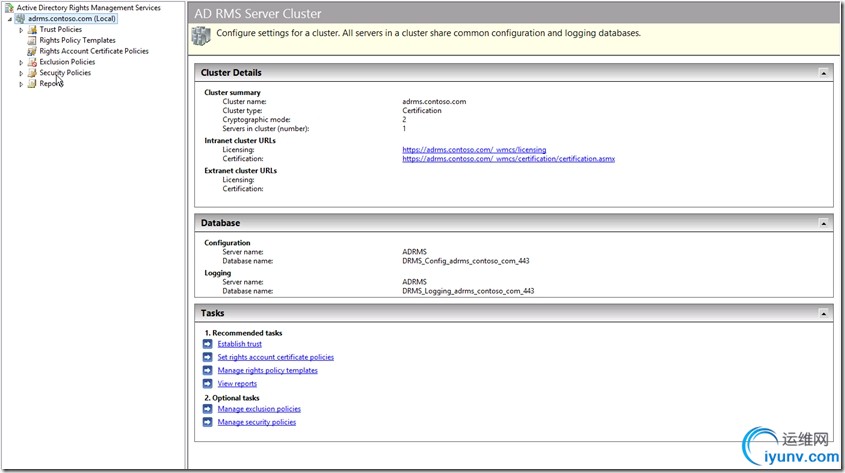
Task: Click the Extranet cluster URLs heading
Action: 240,170
